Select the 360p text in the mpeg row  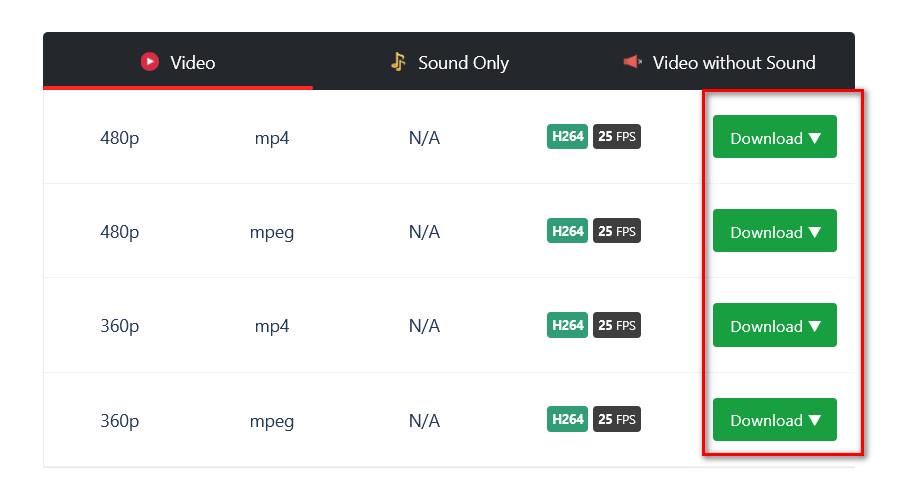coord(120,421)
